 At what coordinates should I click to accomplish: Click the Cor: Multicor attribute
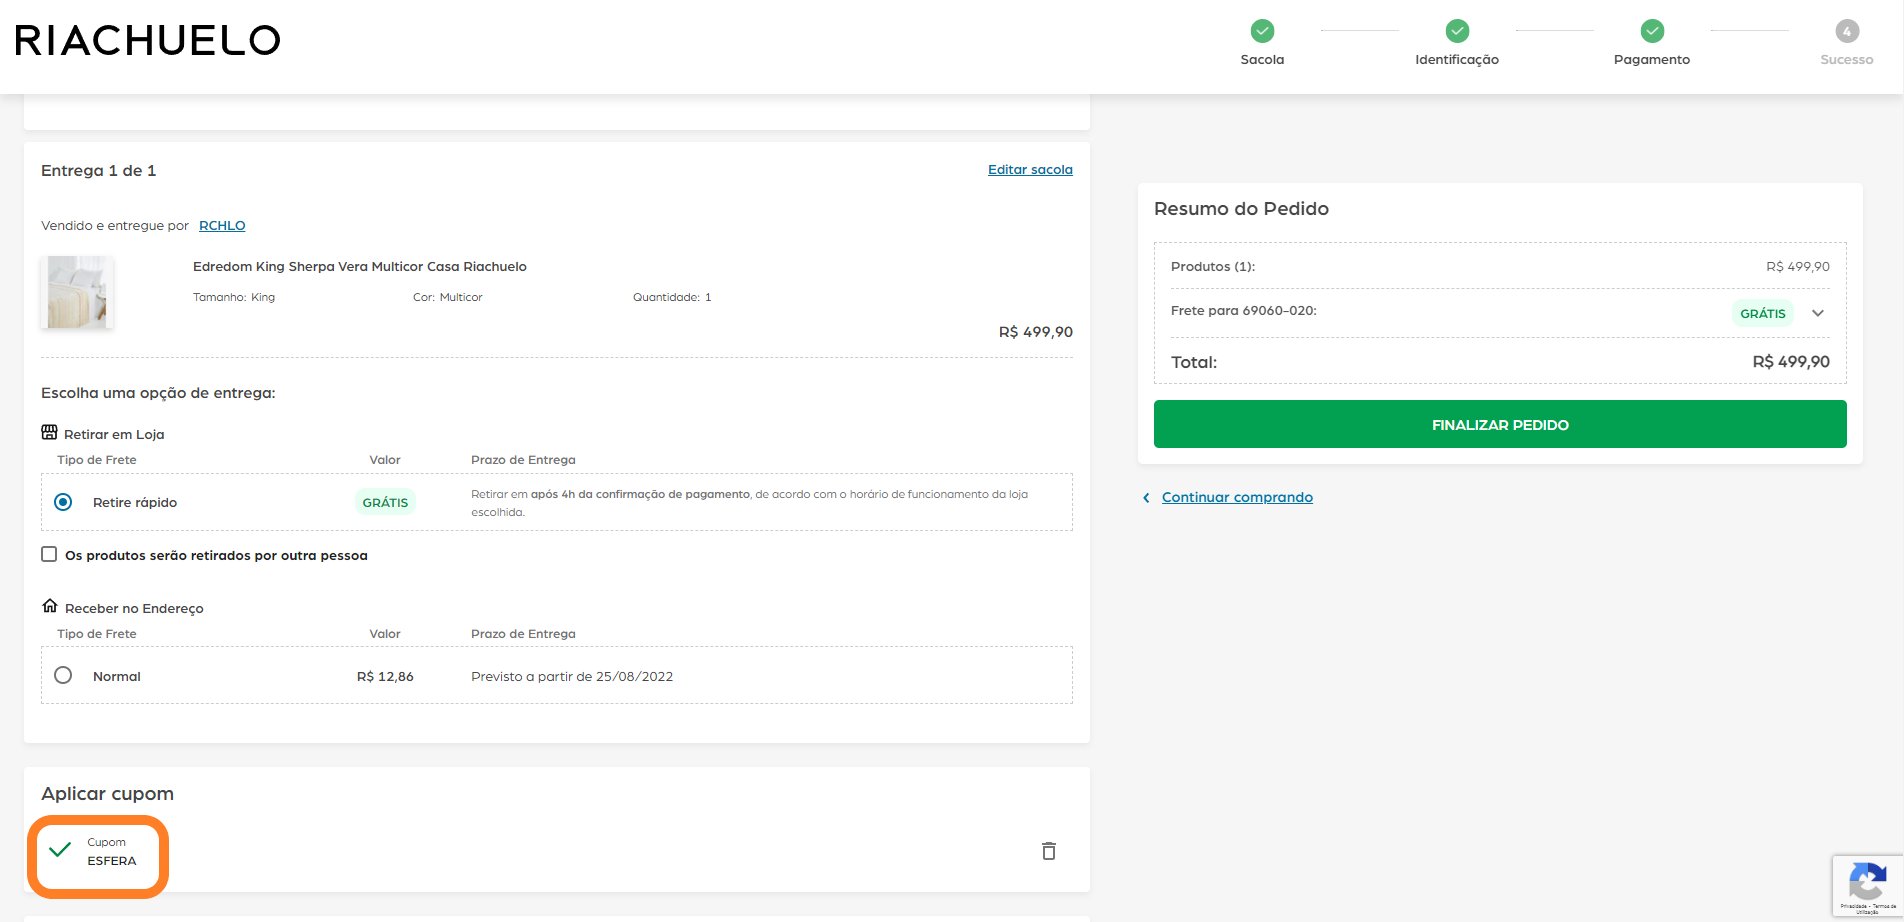448,297
